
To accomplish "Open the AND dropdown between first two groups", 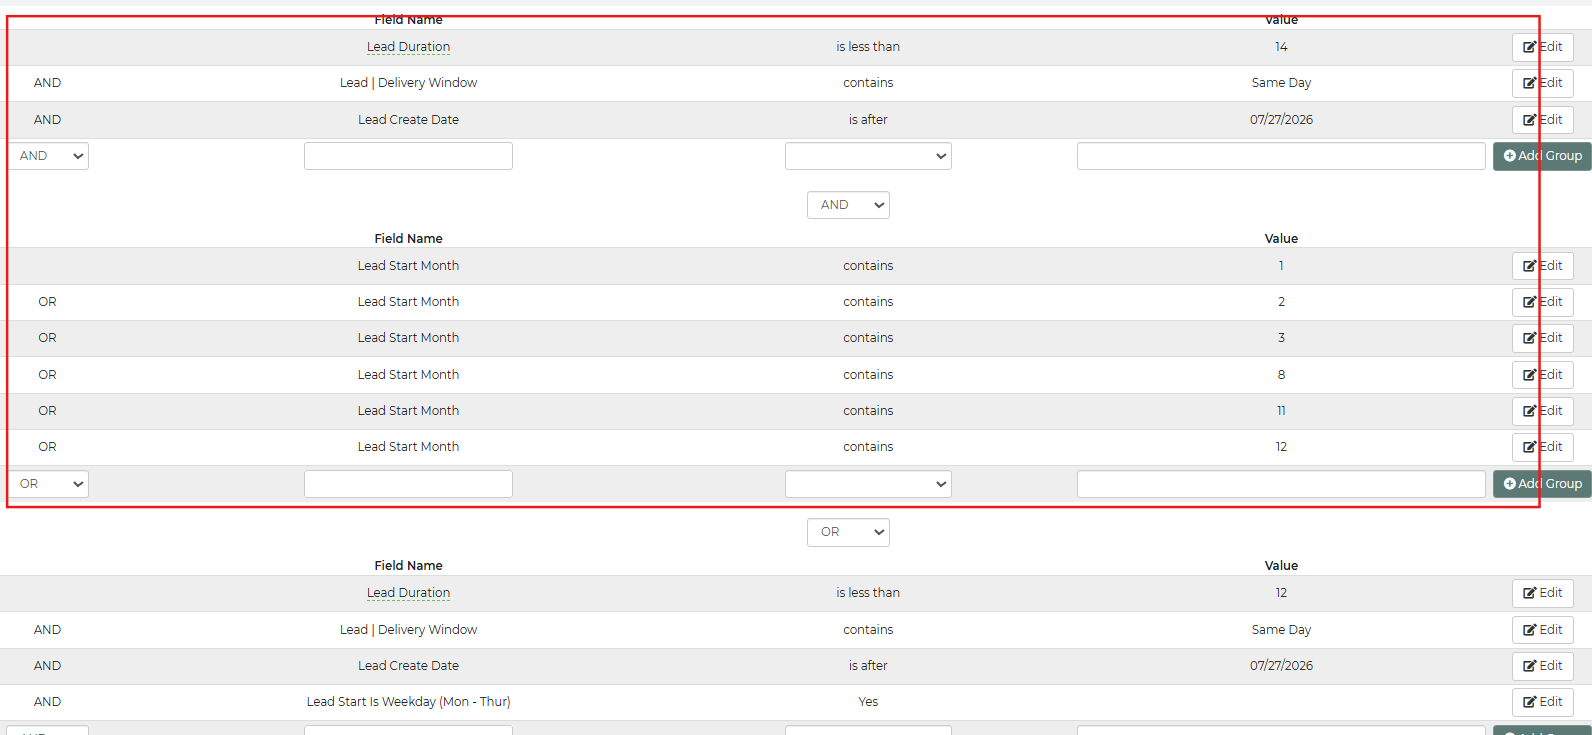I will point(848,205).
